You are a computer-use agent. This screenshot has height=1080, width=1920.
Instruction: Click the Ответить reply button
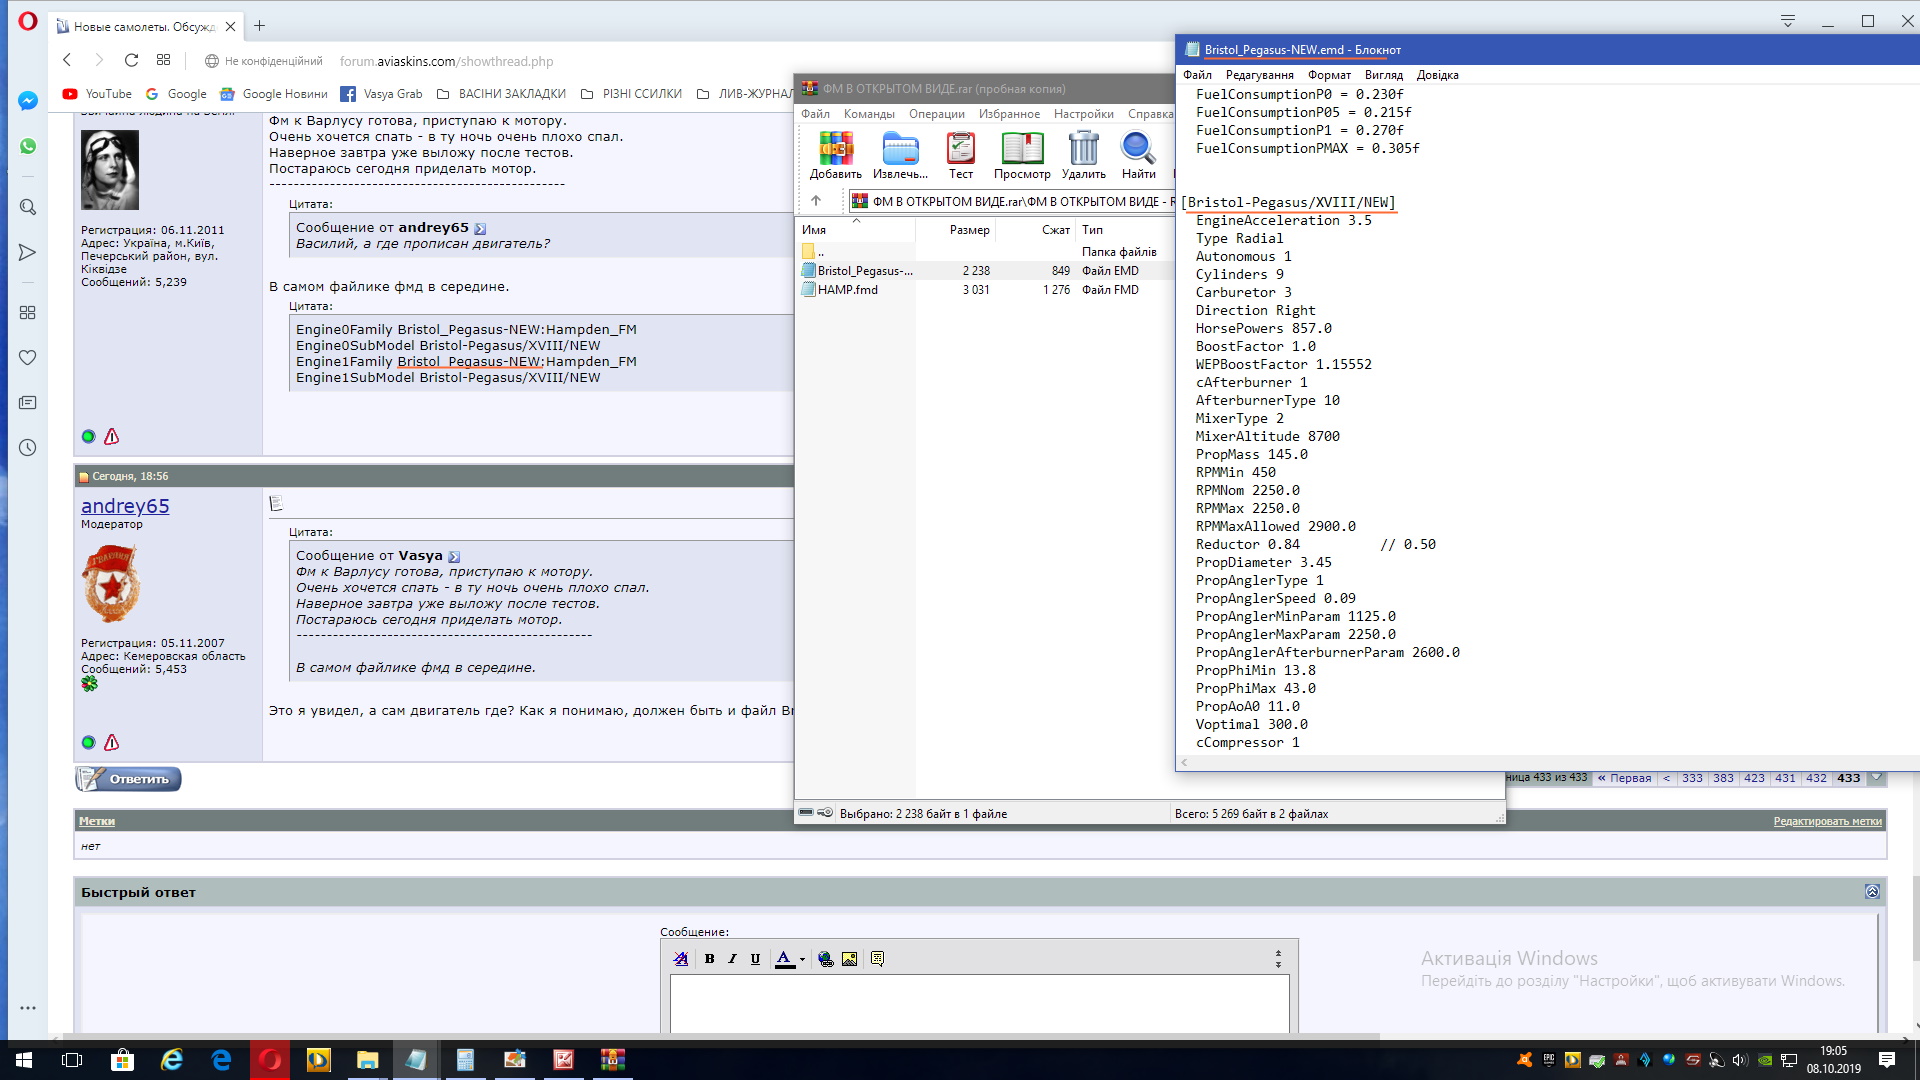point(129,779)
